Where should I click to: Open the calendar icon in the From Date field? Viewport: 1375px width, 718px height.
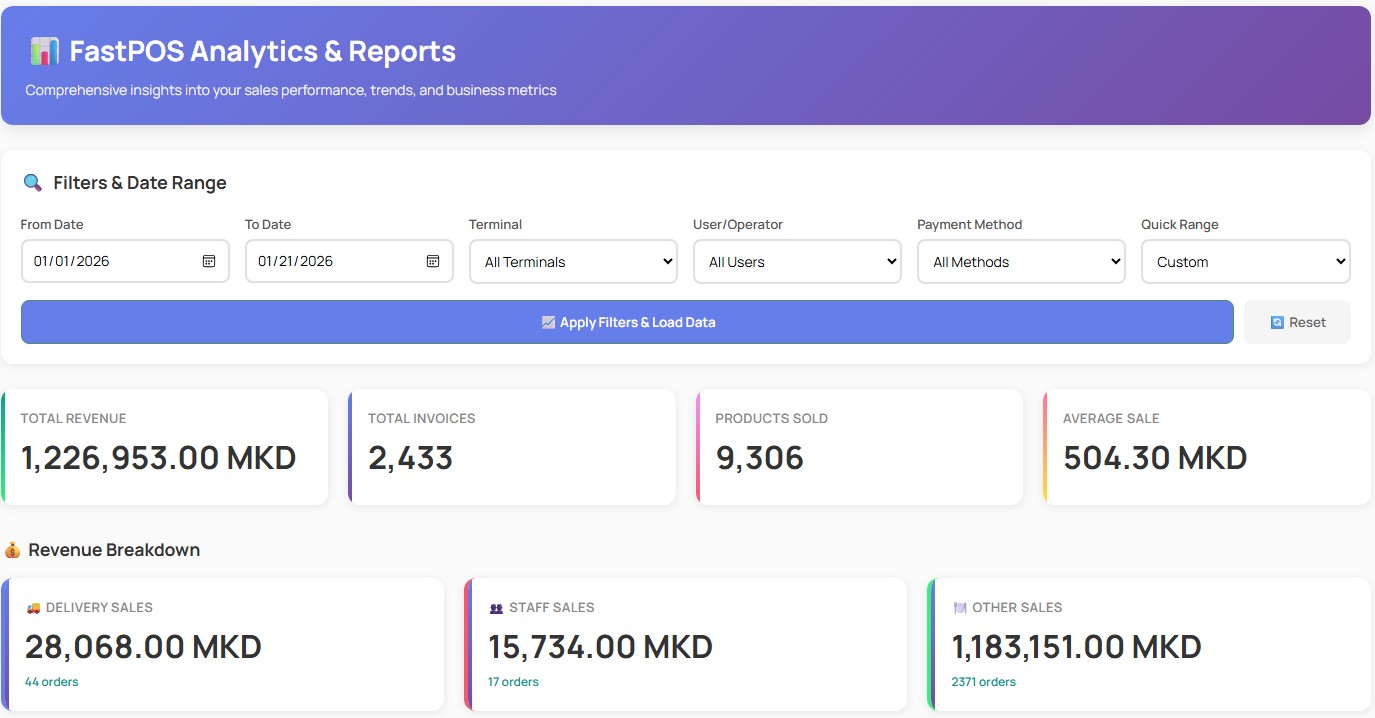click(208, 261)
